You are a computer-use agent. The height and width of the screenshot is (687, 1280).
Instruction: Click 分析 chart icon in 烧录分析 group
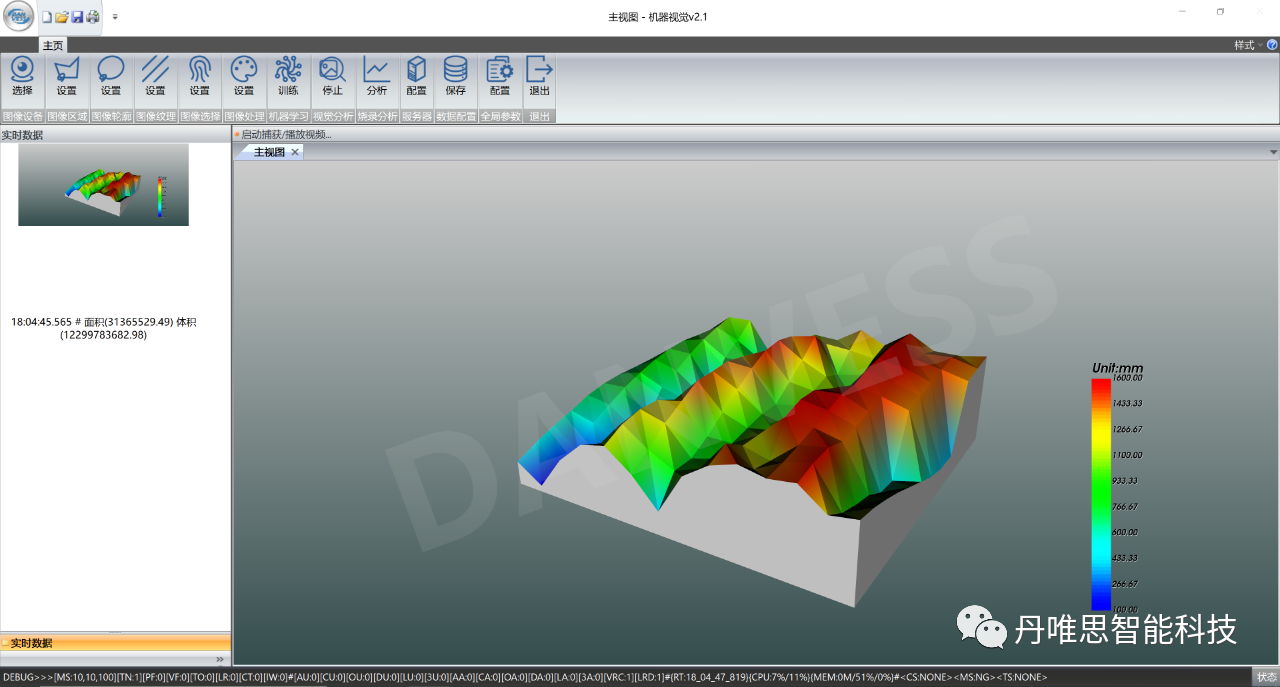coord(377,76)
